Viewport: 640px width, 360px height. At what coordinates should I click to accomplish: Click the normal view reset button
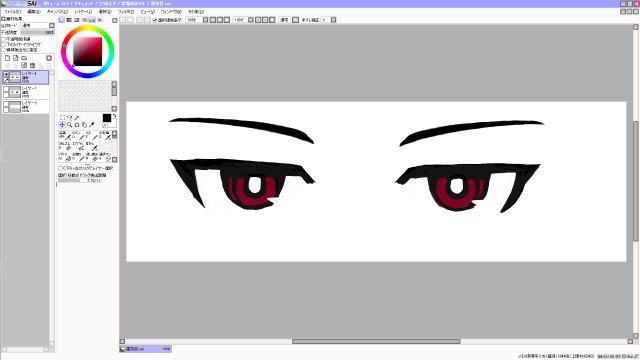[x=284, y=20]
